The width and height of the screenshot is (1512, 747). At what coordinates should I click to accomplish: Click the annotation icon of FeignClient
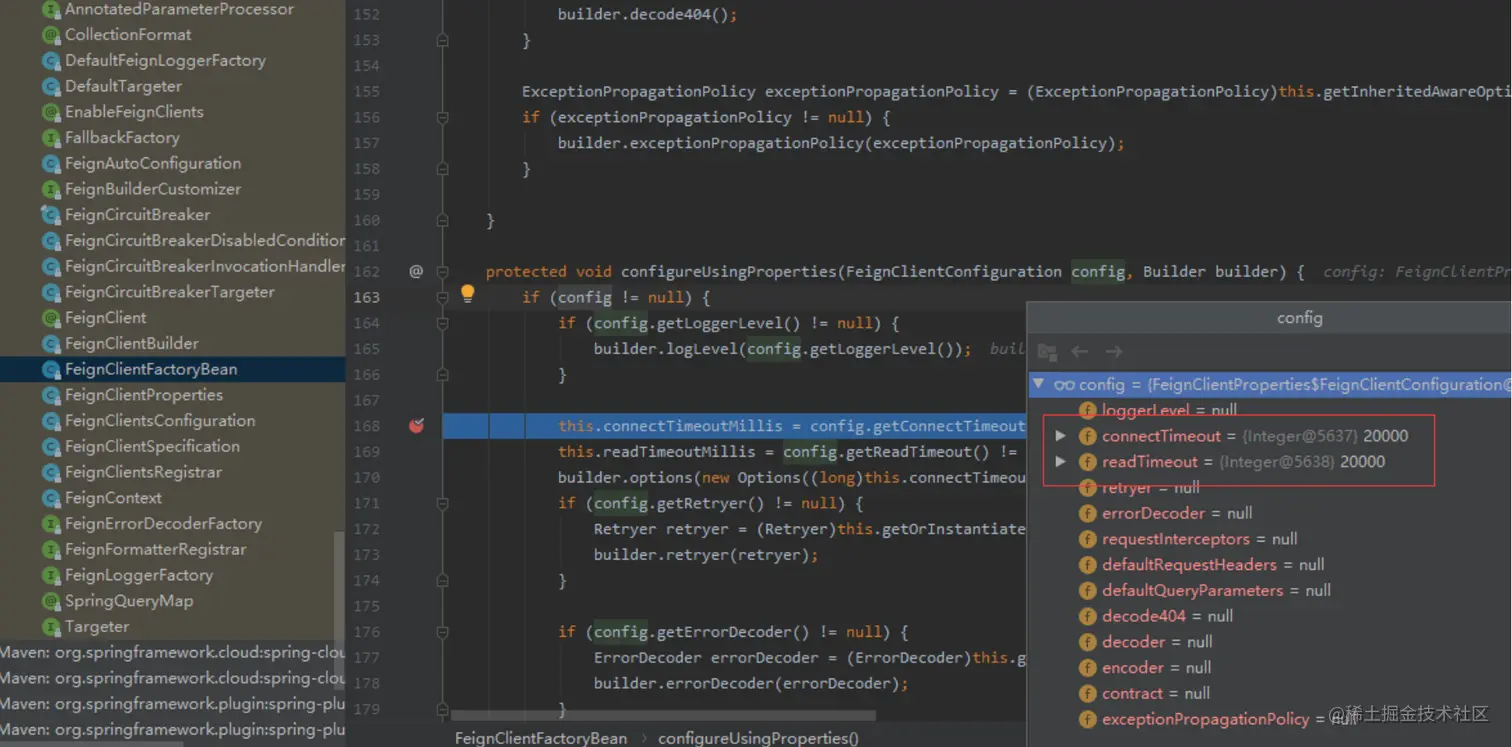51,318
